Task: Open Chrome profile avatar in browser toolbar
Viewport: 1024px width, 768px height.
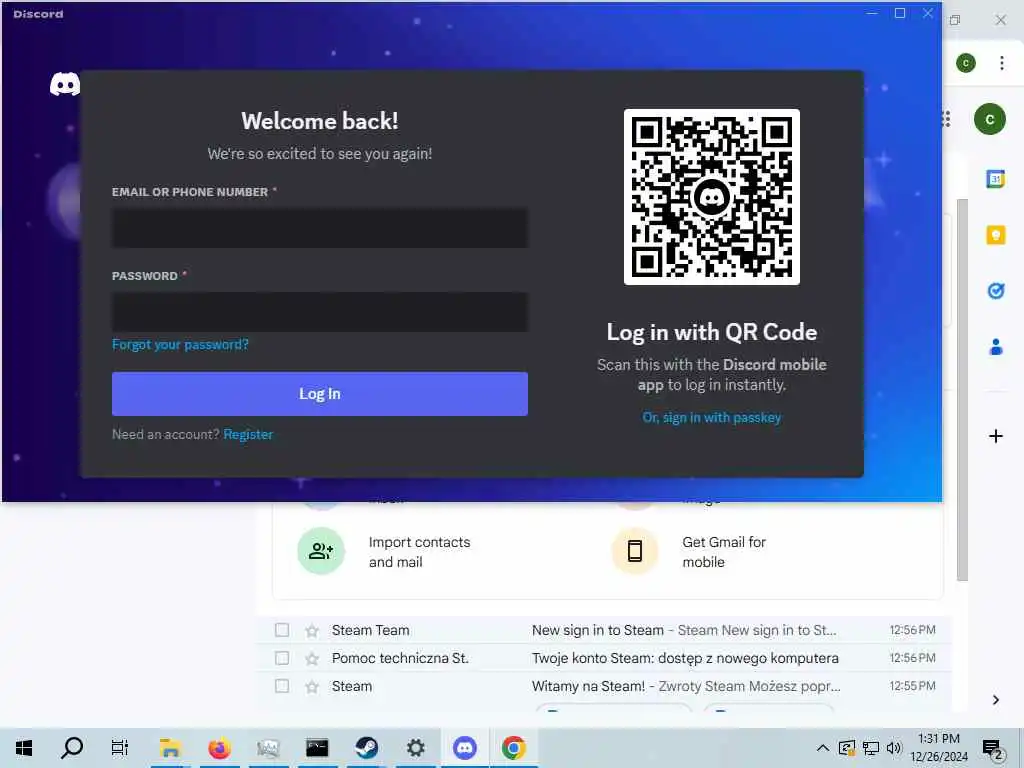Action: [965, 63]
